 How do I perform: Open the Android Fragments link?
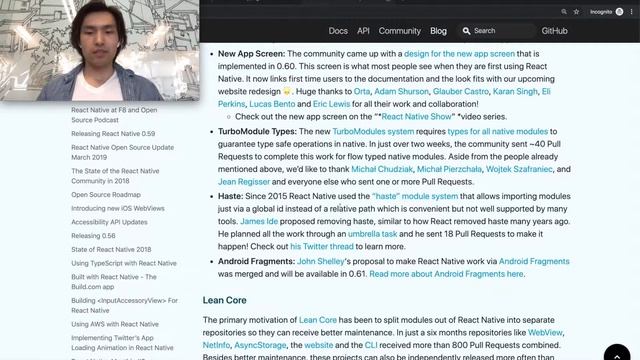click(x=534, y=261)
